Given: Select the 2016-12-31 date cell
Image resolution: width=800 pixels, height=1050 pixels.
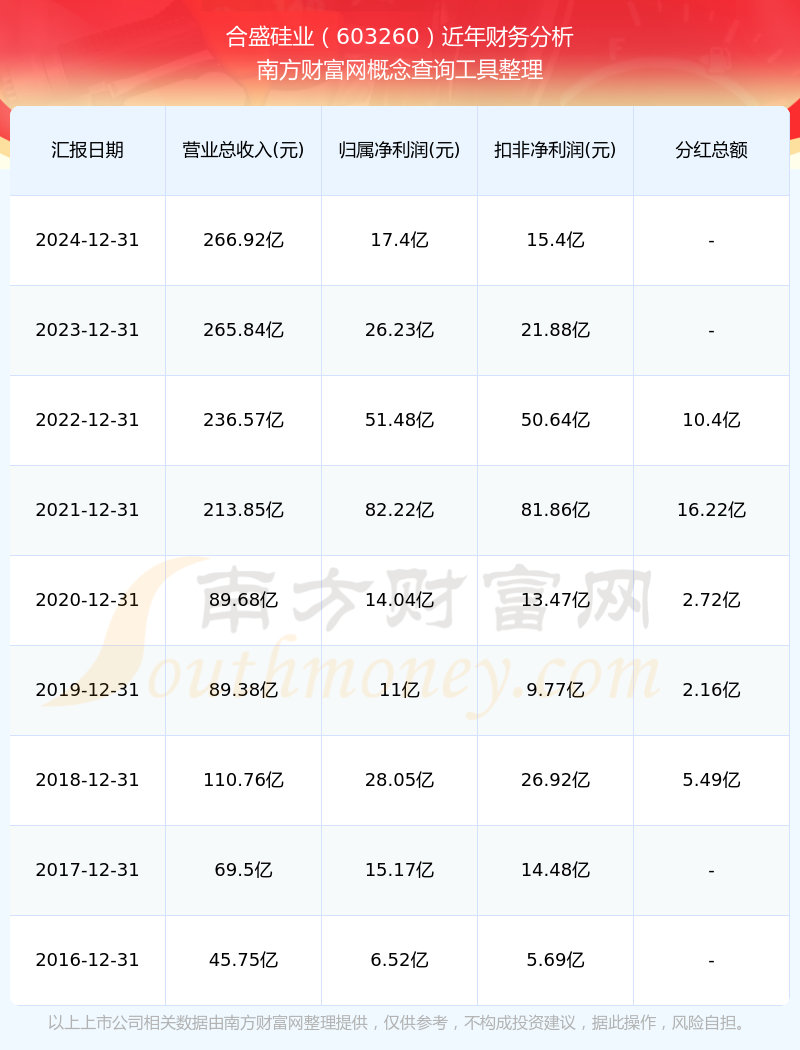Looking at the screenshot, I should pos(88,960).
